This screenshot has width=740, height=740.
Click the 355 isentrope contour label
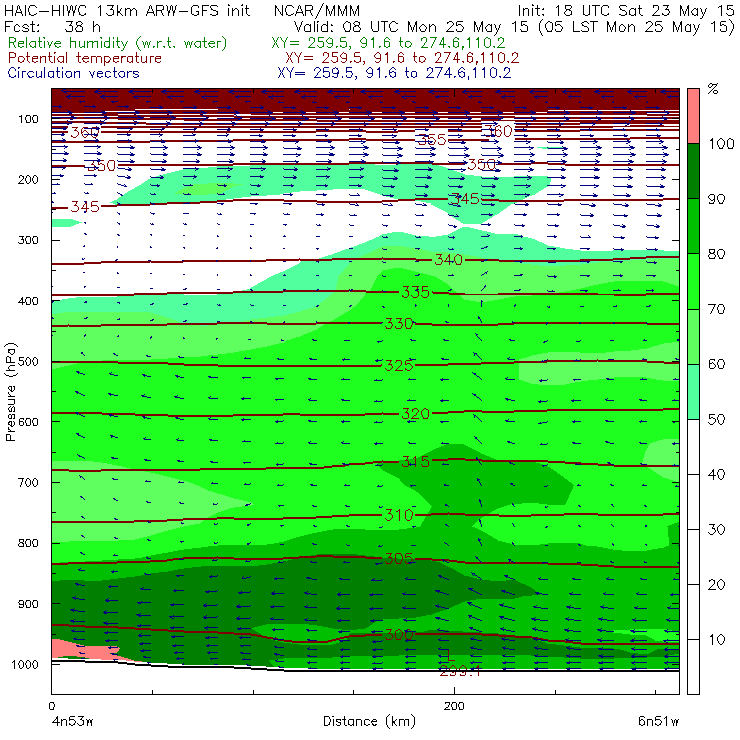pyautogui.click(x=432, y=140)
